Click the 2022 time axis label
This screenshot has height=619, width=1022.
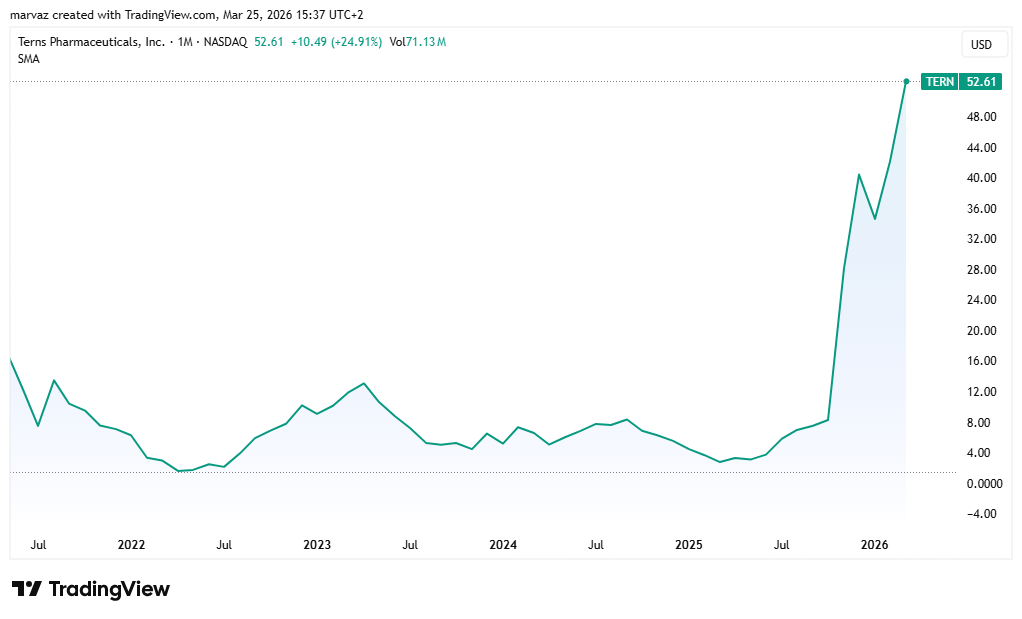coord(131,545)
